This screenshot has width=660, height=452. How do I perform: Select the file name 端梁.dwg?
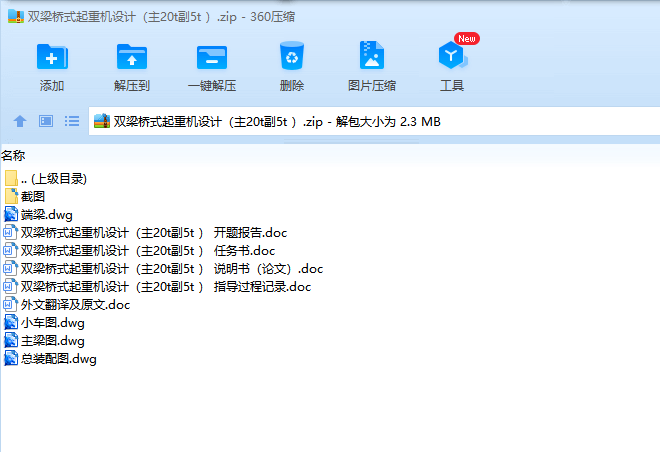click(x=47, y=215)
